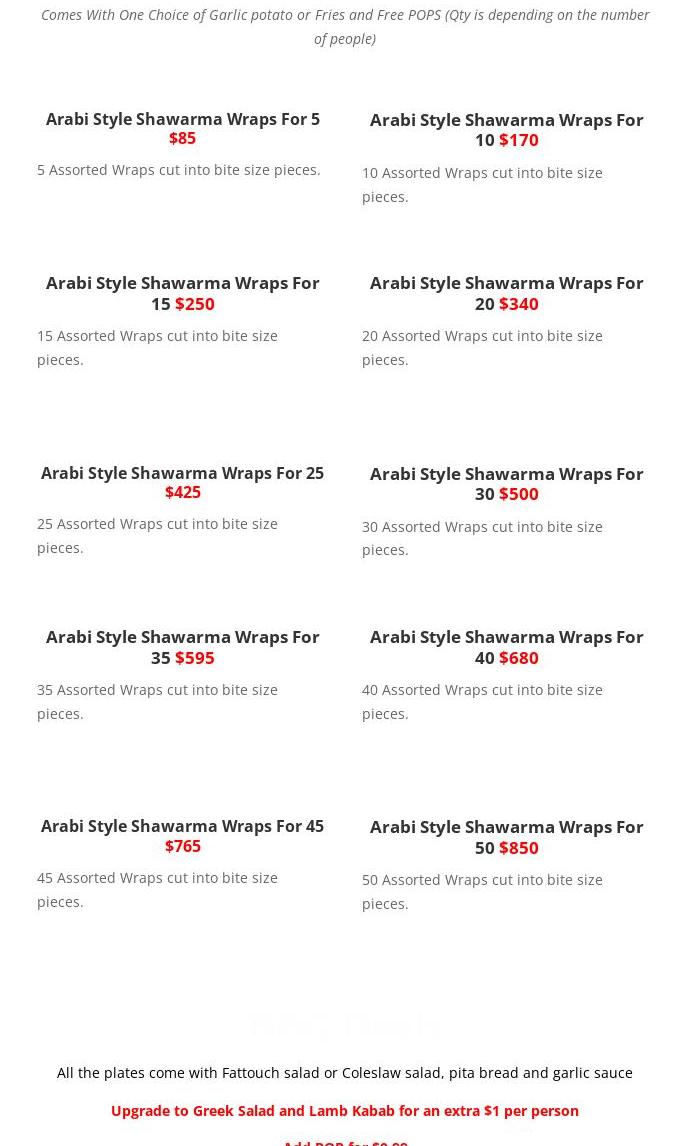Click the Arabi Style Shawarma Wraps For 5 title

pos(182,119)
